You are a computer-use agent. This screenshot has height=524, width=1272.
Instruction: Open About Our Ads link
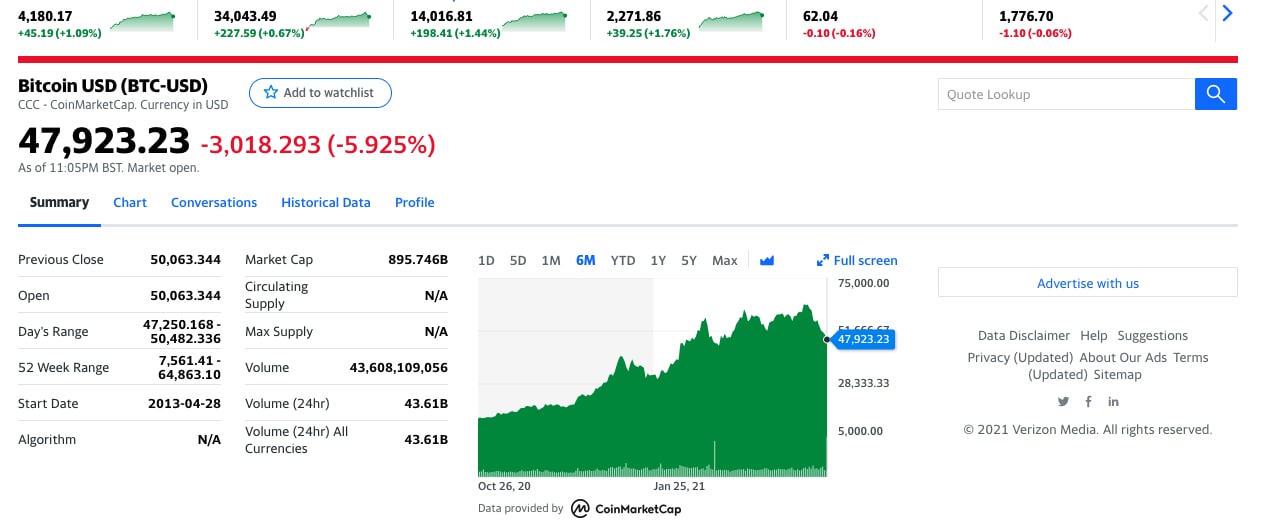pyautogui.click(x=1123, y=358)
